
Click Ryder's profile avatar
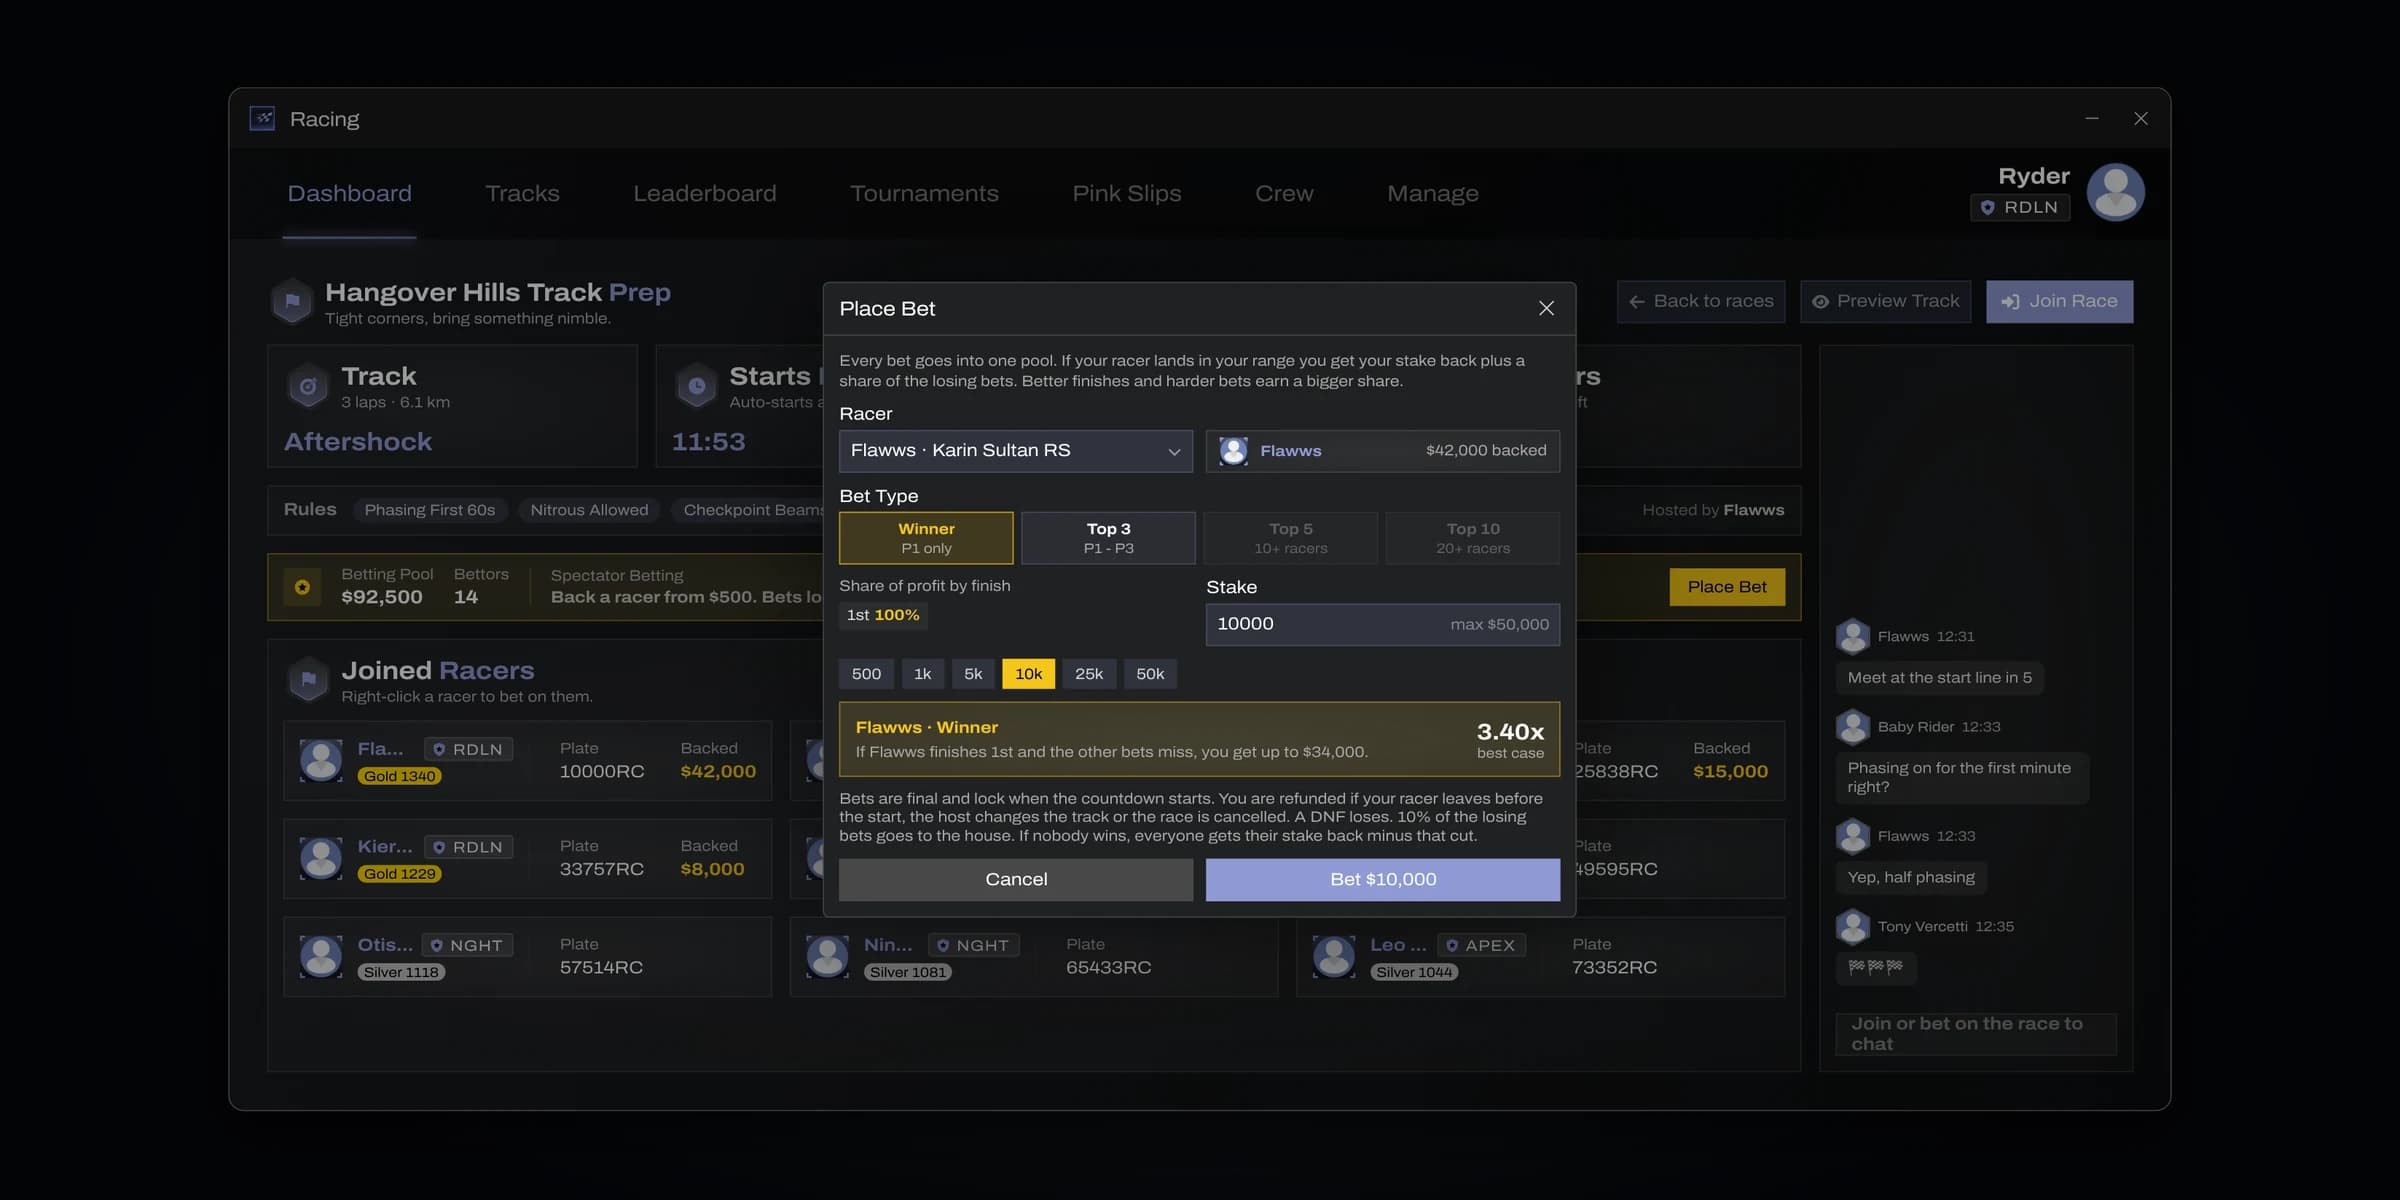click(x=2115, y=192)
